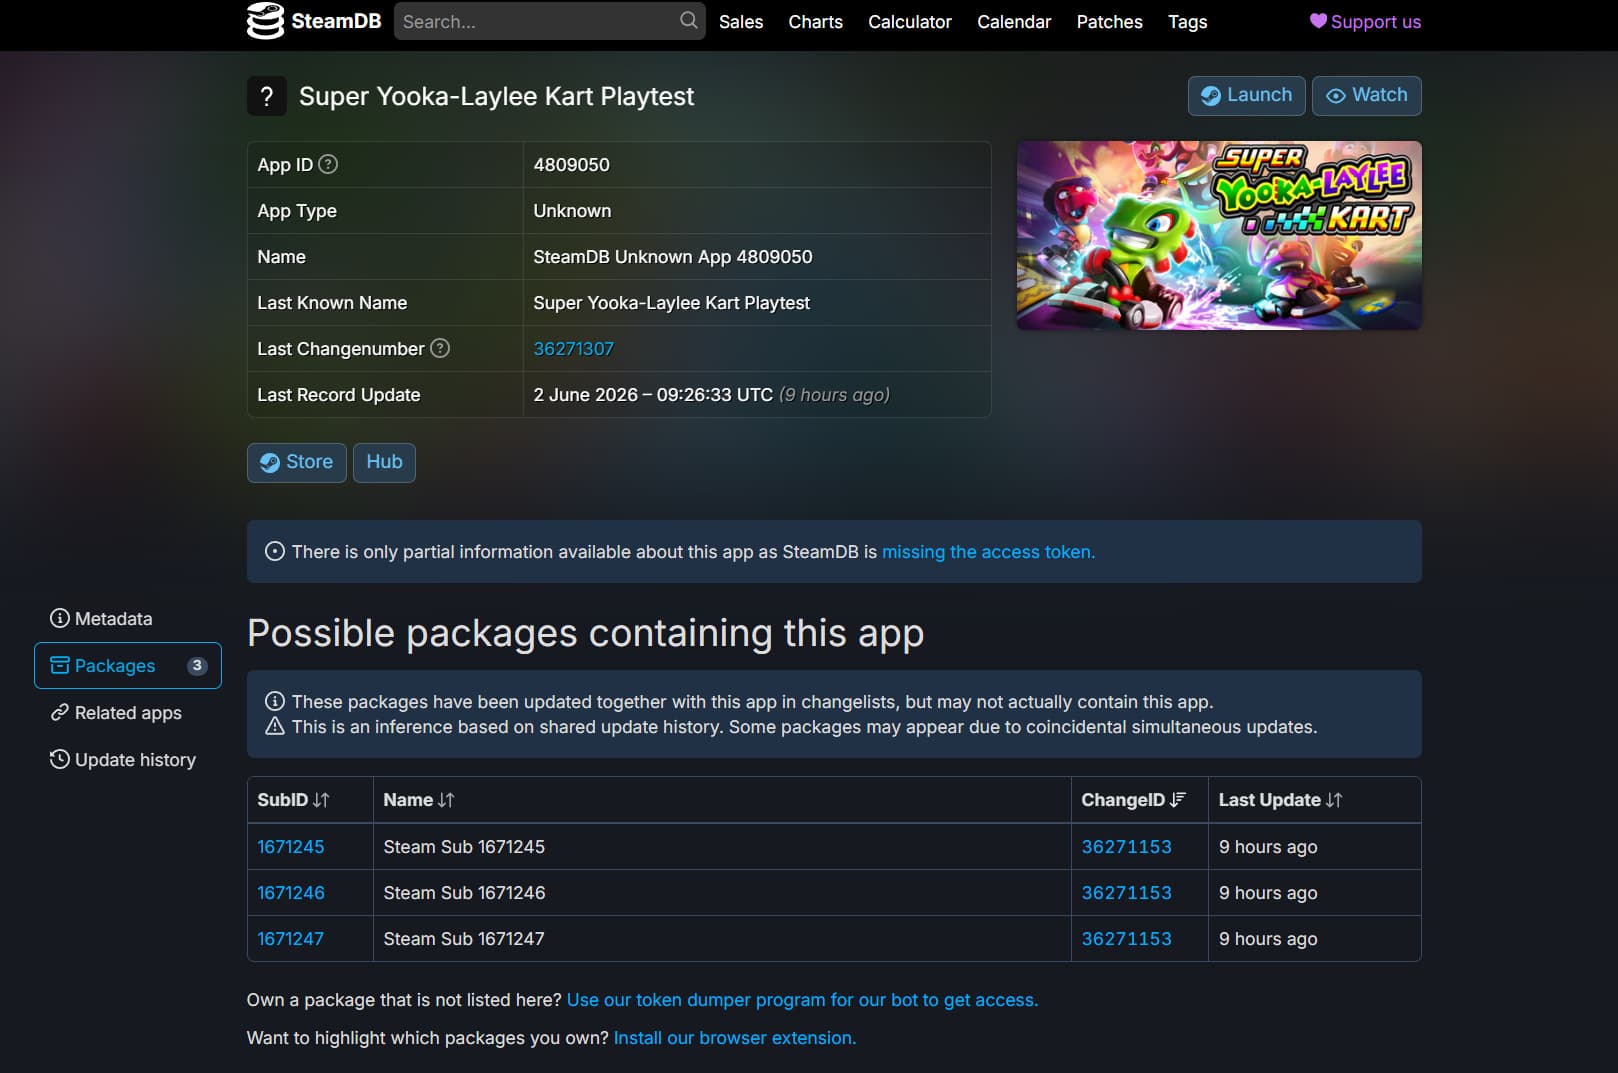The image size is (1618, 1073).
Task: Click the SteamDB Unknown App 4809050 name value
Action: click(673, 257)
